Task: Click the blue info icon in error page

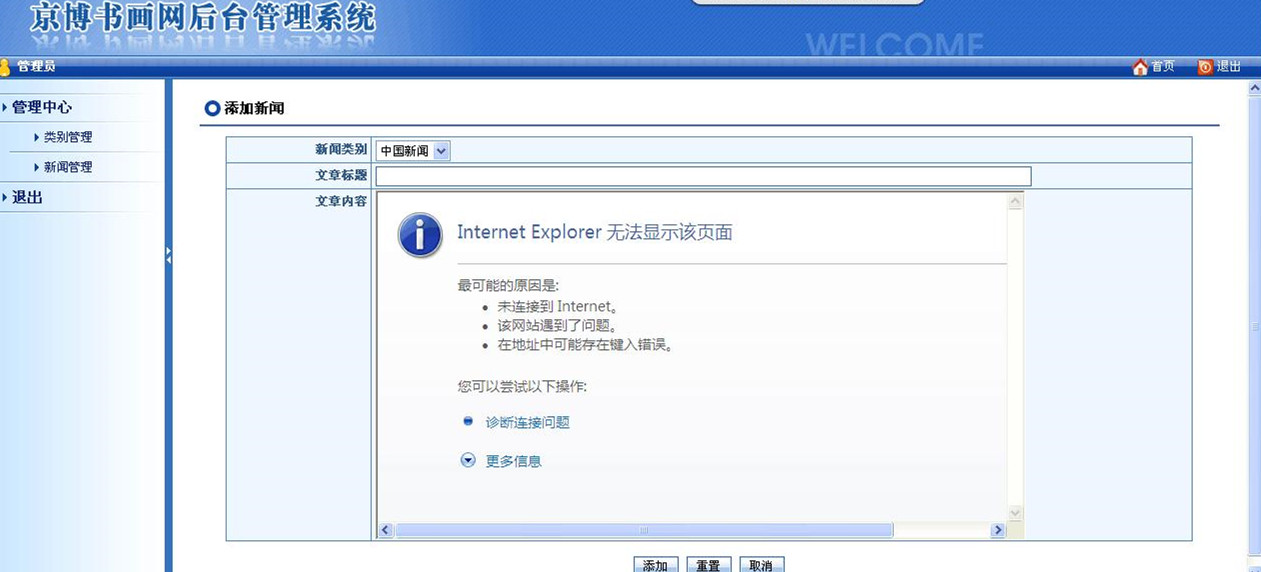Action: pyautogui.click(x=420, y=236)
